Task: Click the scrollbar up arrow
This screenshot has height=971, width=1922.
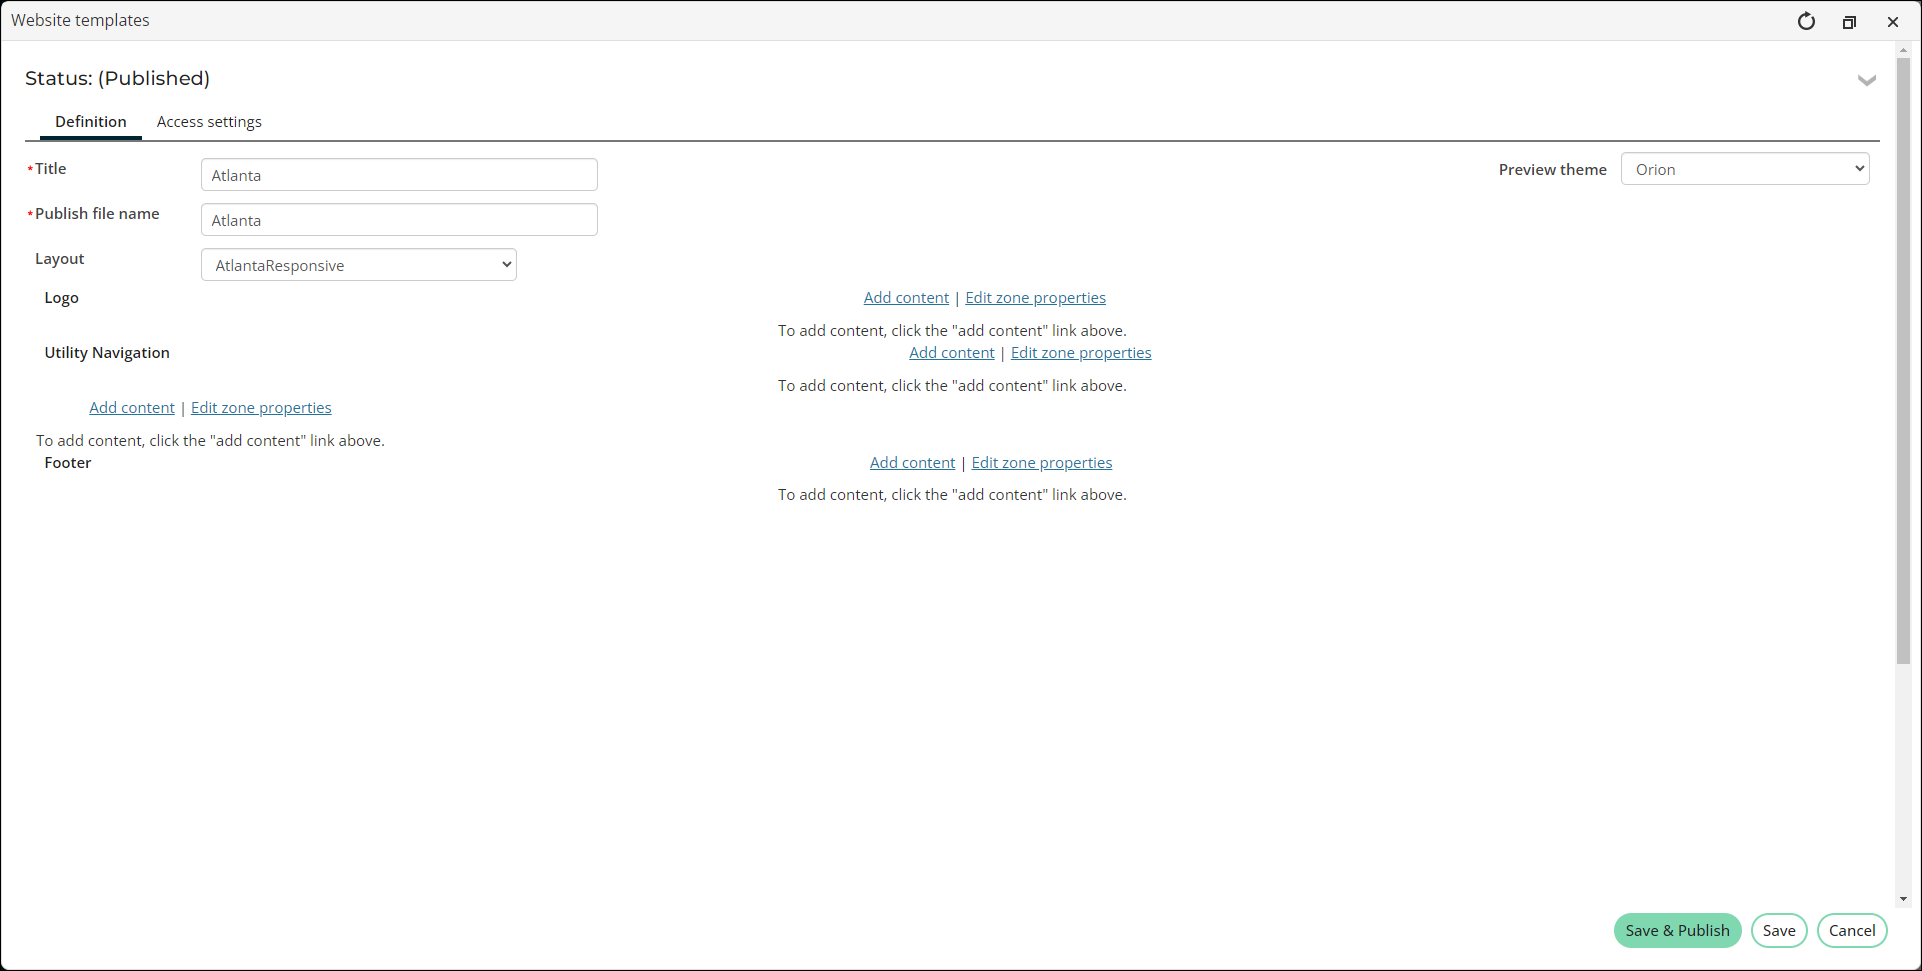Action: coord(1903,49)
